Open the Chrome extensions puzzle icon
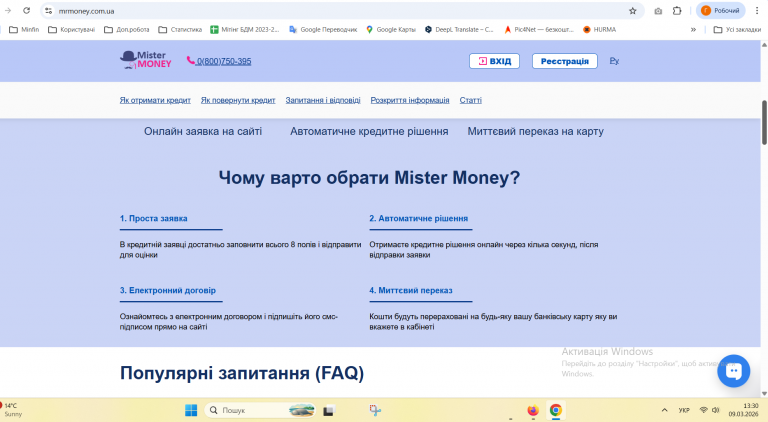Image resolution: width=768 pixels, height=422 pixels. point(677,11)
